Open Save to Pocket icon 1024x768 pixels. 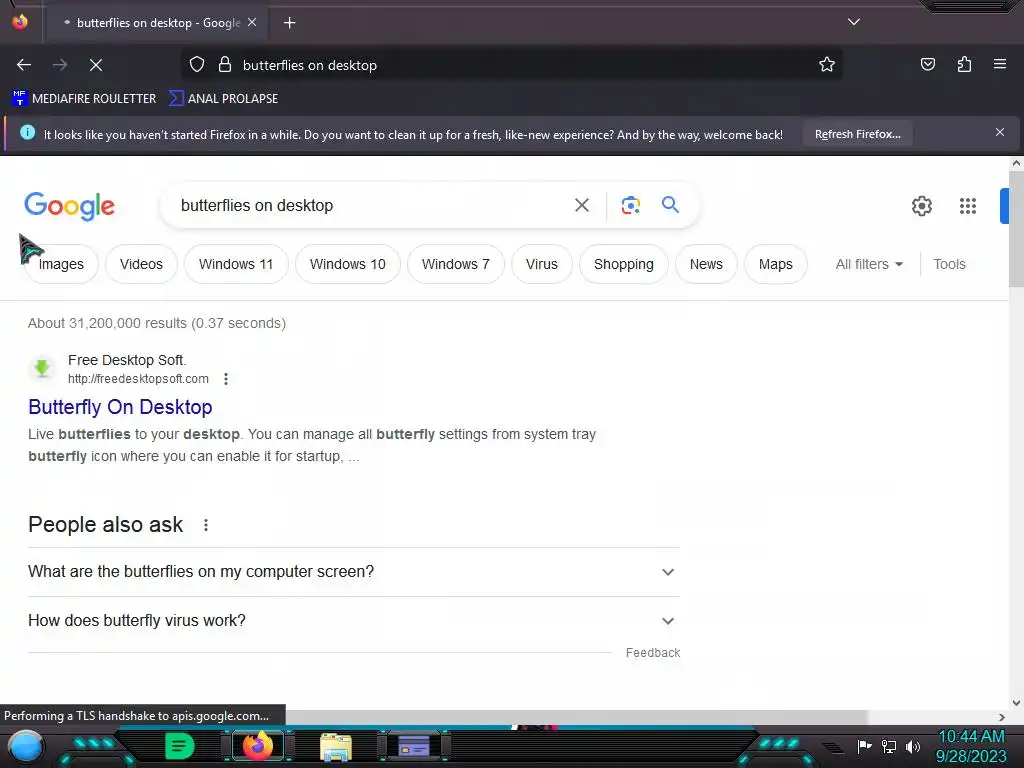(x=927, y=64)
